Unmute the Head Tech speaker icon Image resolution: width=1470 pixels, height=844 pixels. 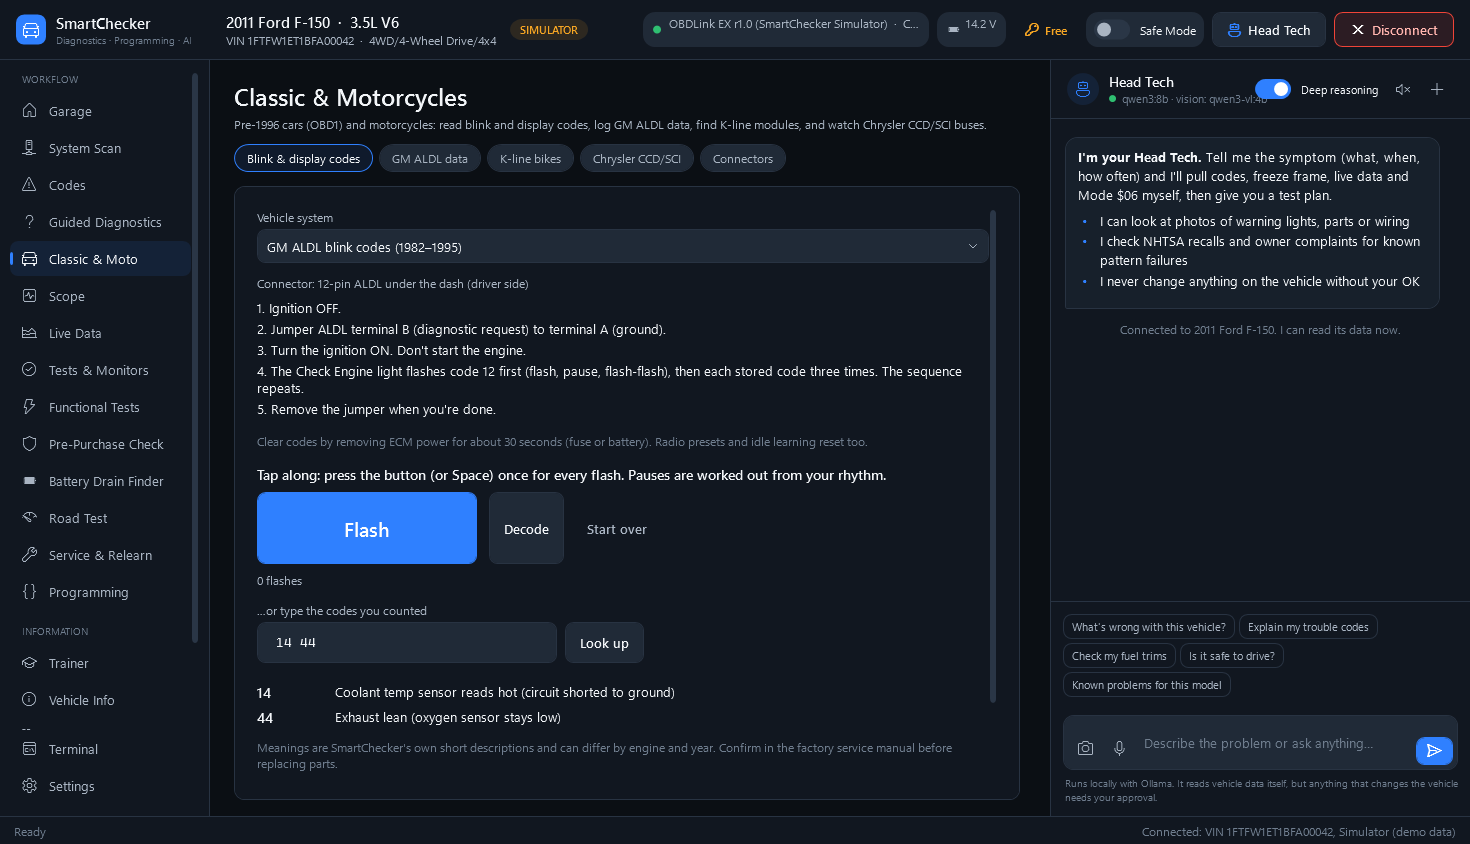tap(1403, 90)
